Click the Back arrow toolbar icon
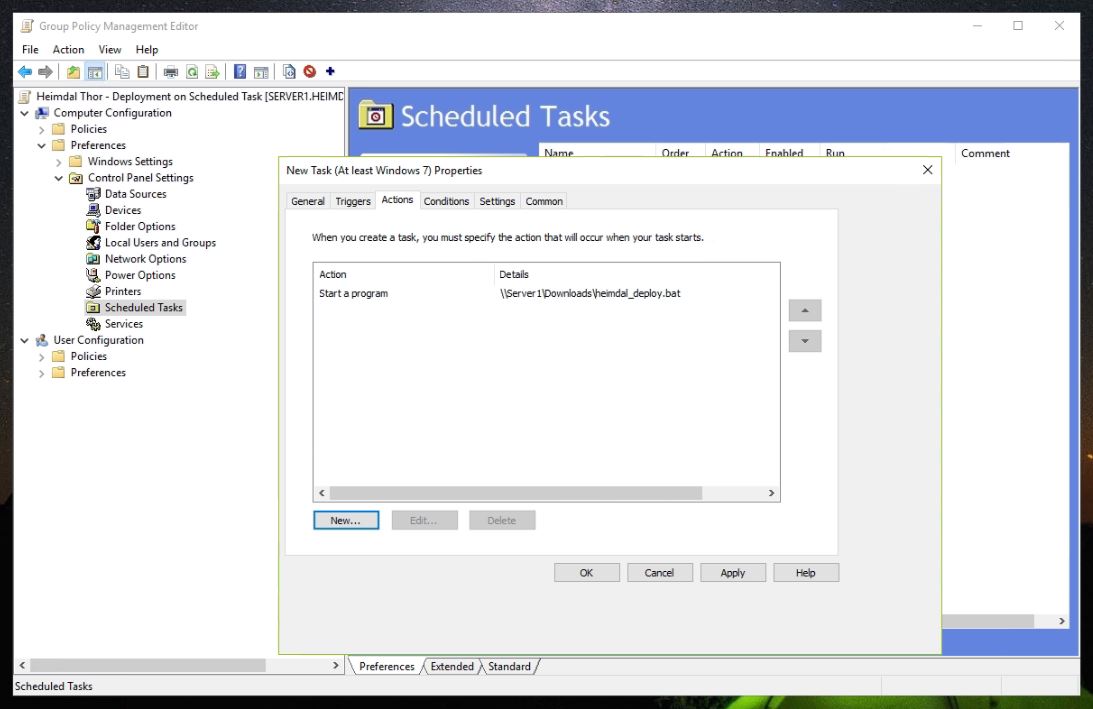The image size is (1093, 709). pyautogui.click(x=25, y=71)
